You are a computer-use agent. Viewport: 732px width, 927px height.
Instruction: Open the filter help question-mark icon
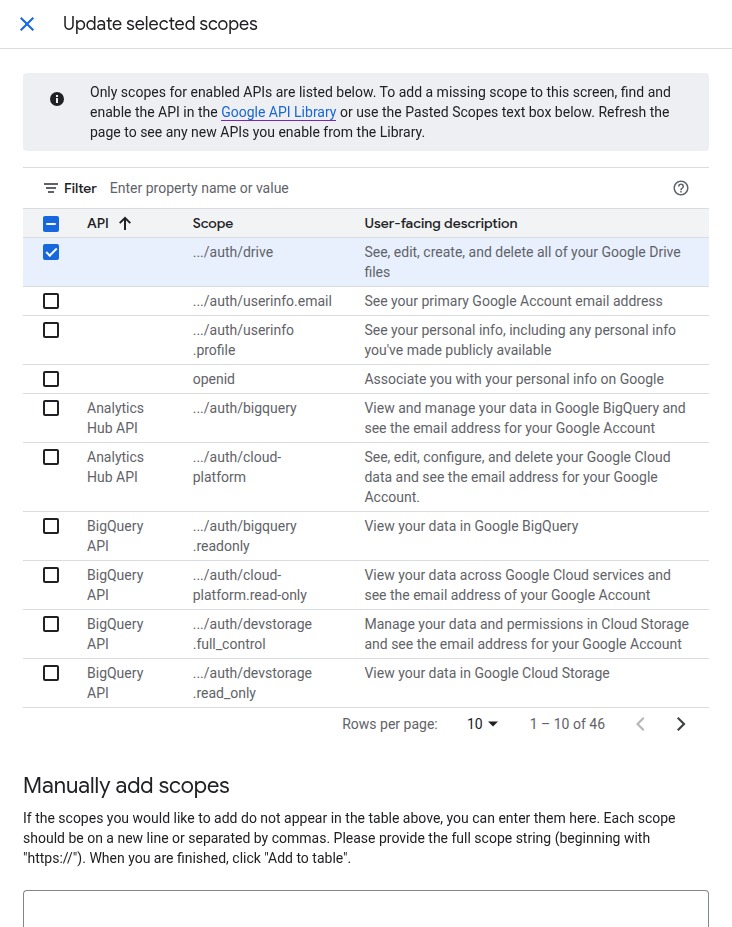tap(681, 188)
